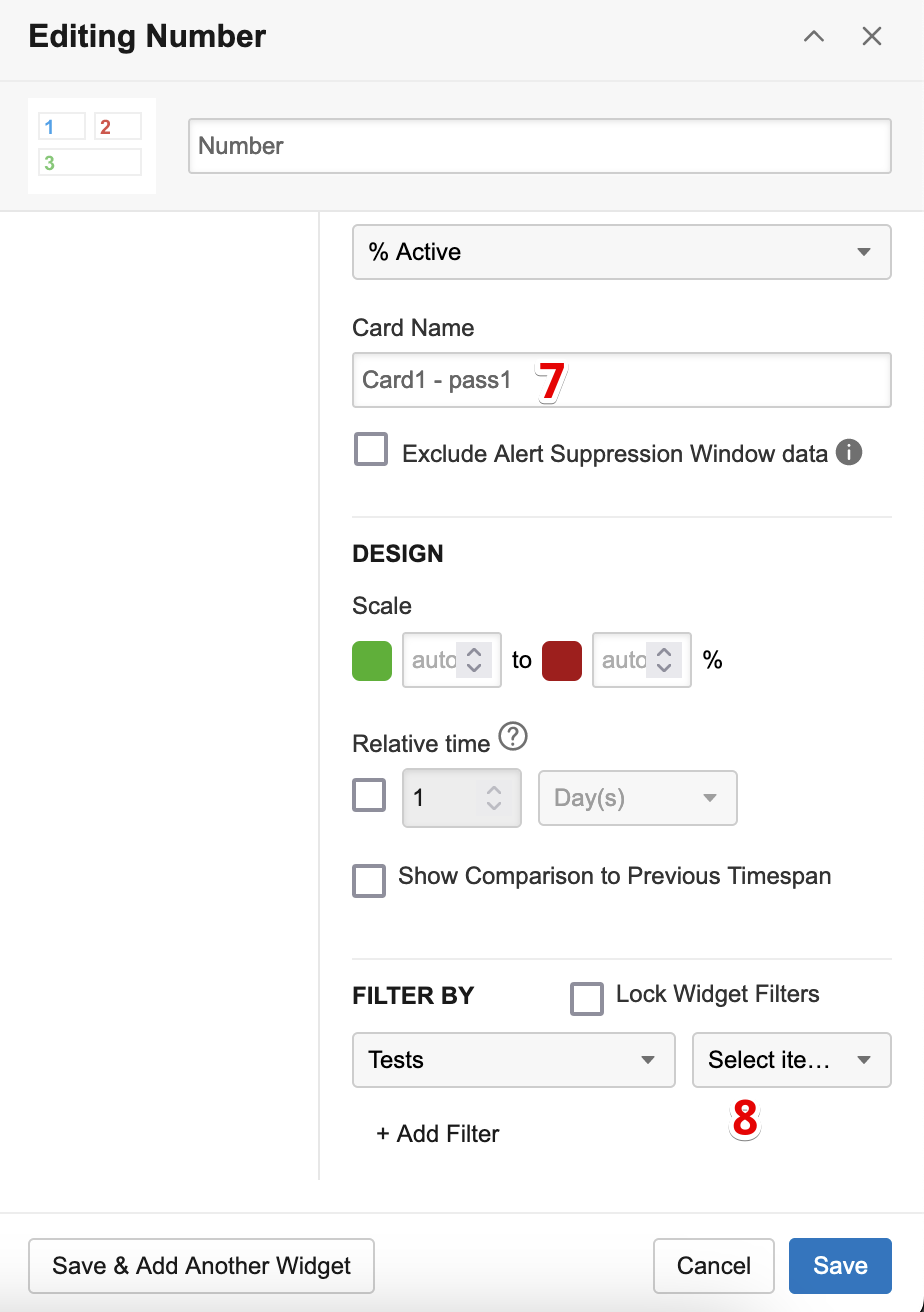Check the Lock Widget Filters box

pyautogui.click(x=587, y=998)
